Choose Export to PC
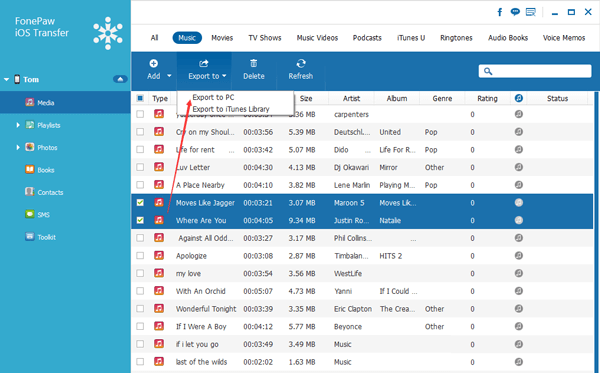This screenshot has width=600, height=373. [x=213, y=97]
